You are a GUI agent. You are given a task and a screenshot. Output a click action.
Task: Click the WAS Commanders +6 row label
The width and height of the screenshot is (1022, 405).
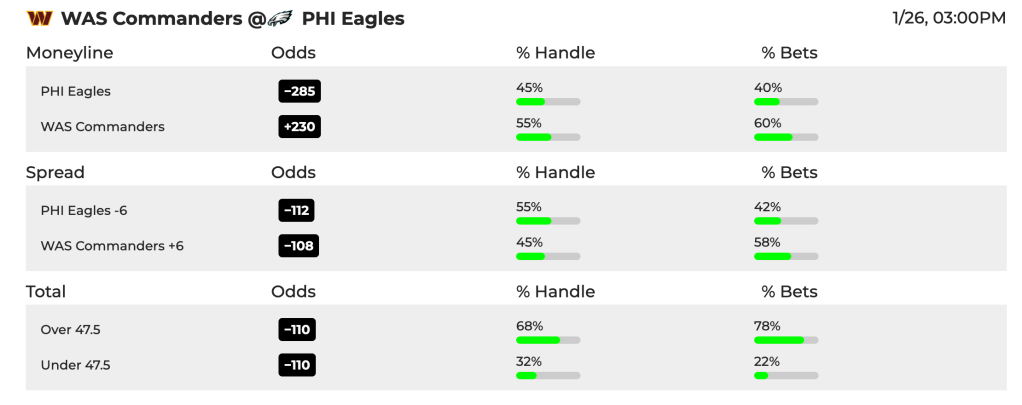(x=112, y=246)
